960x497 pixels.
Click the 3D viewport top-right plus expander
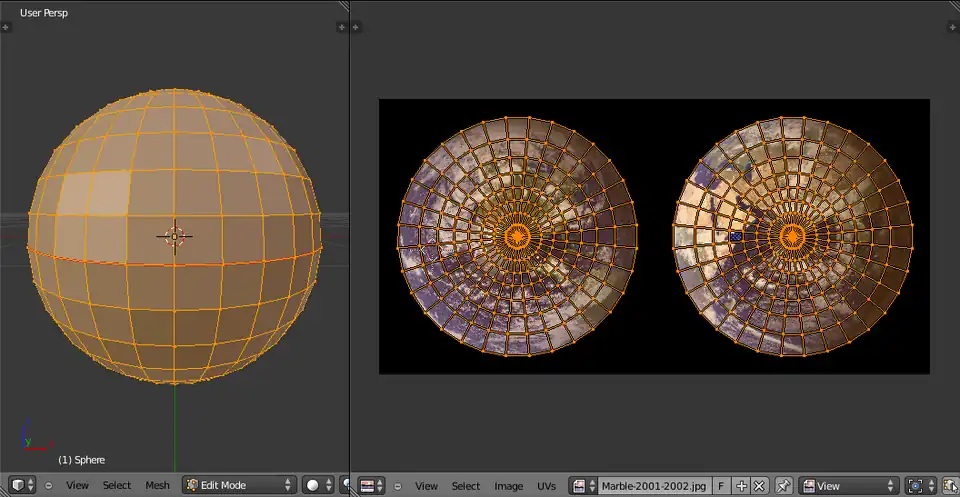[341, 28]
